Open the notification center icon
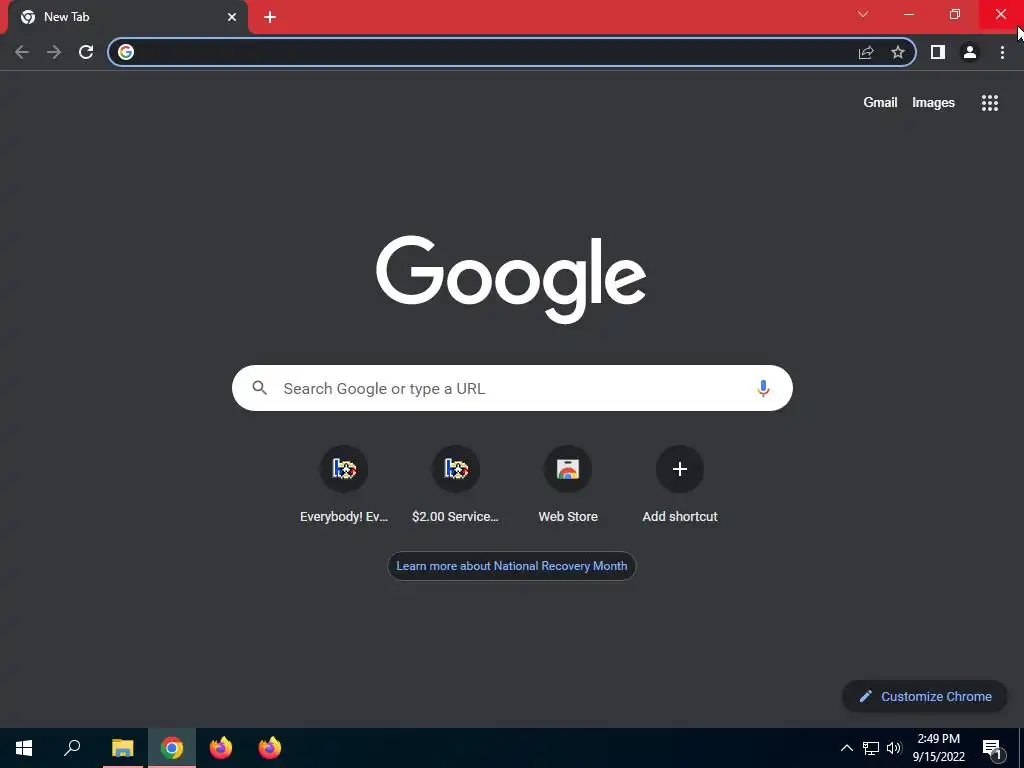Screen dimensions: 1024x768 point(992,749)
